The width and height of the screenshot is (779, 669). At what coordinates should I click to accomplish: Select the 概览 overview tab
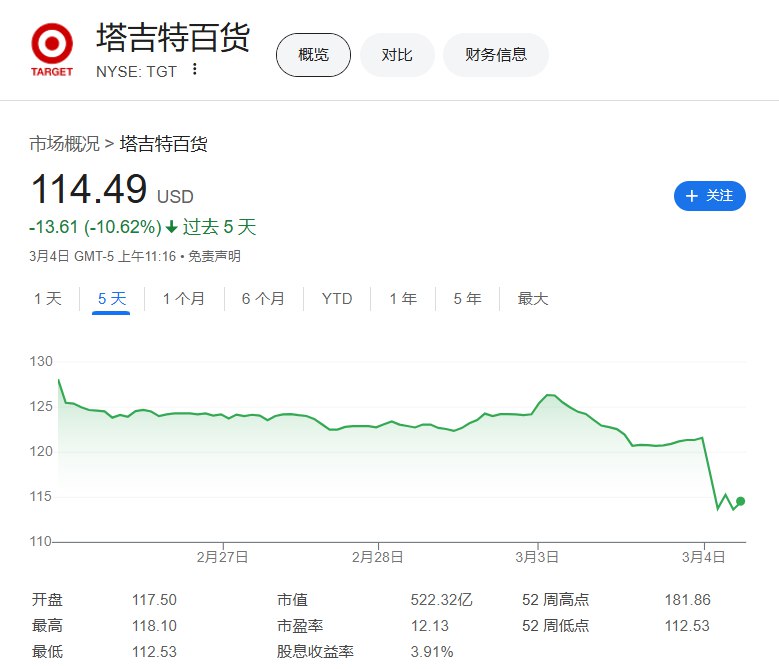(x=313, y=55)
